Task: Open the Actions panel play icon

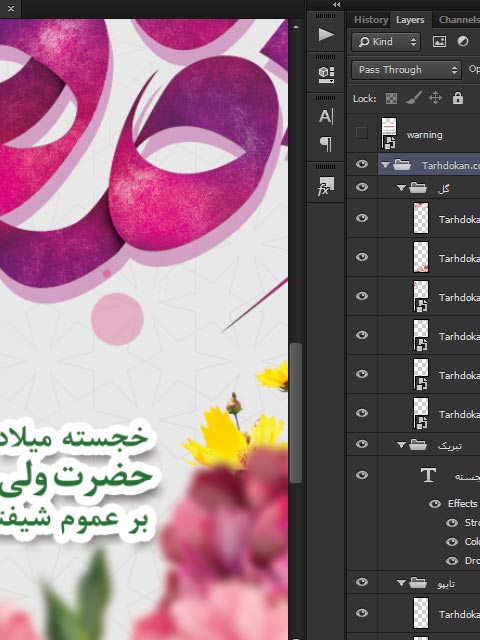Action: coord(326,35)
